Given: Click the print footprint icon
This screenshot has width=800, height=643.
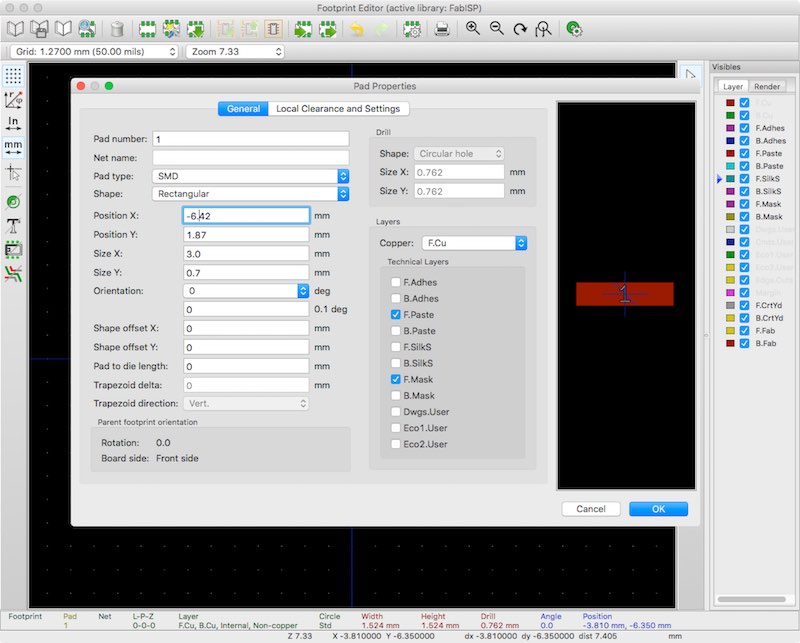Looking at the screenshot, I should (x=440, y=29).
